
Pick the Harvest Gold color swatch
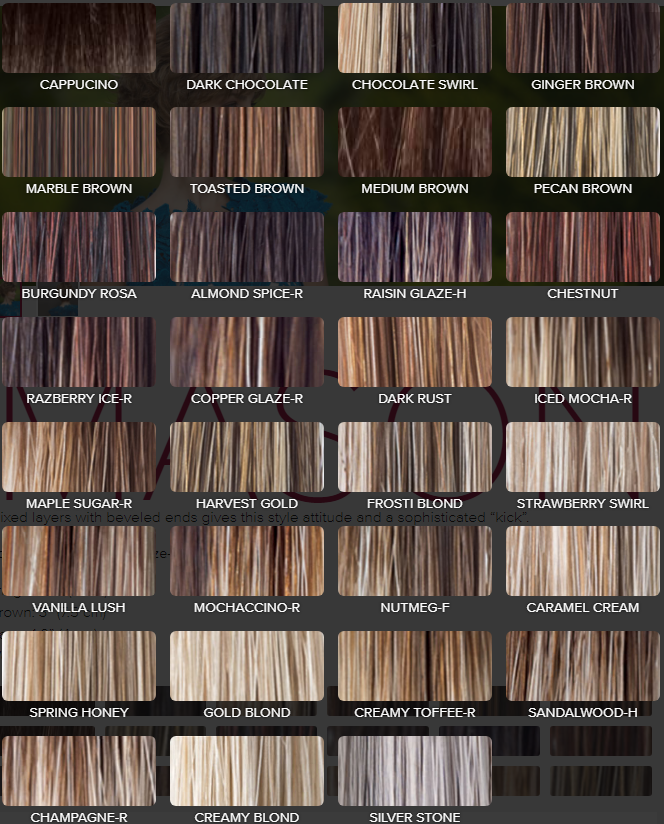pyautogui.click(x=247, y=457)
